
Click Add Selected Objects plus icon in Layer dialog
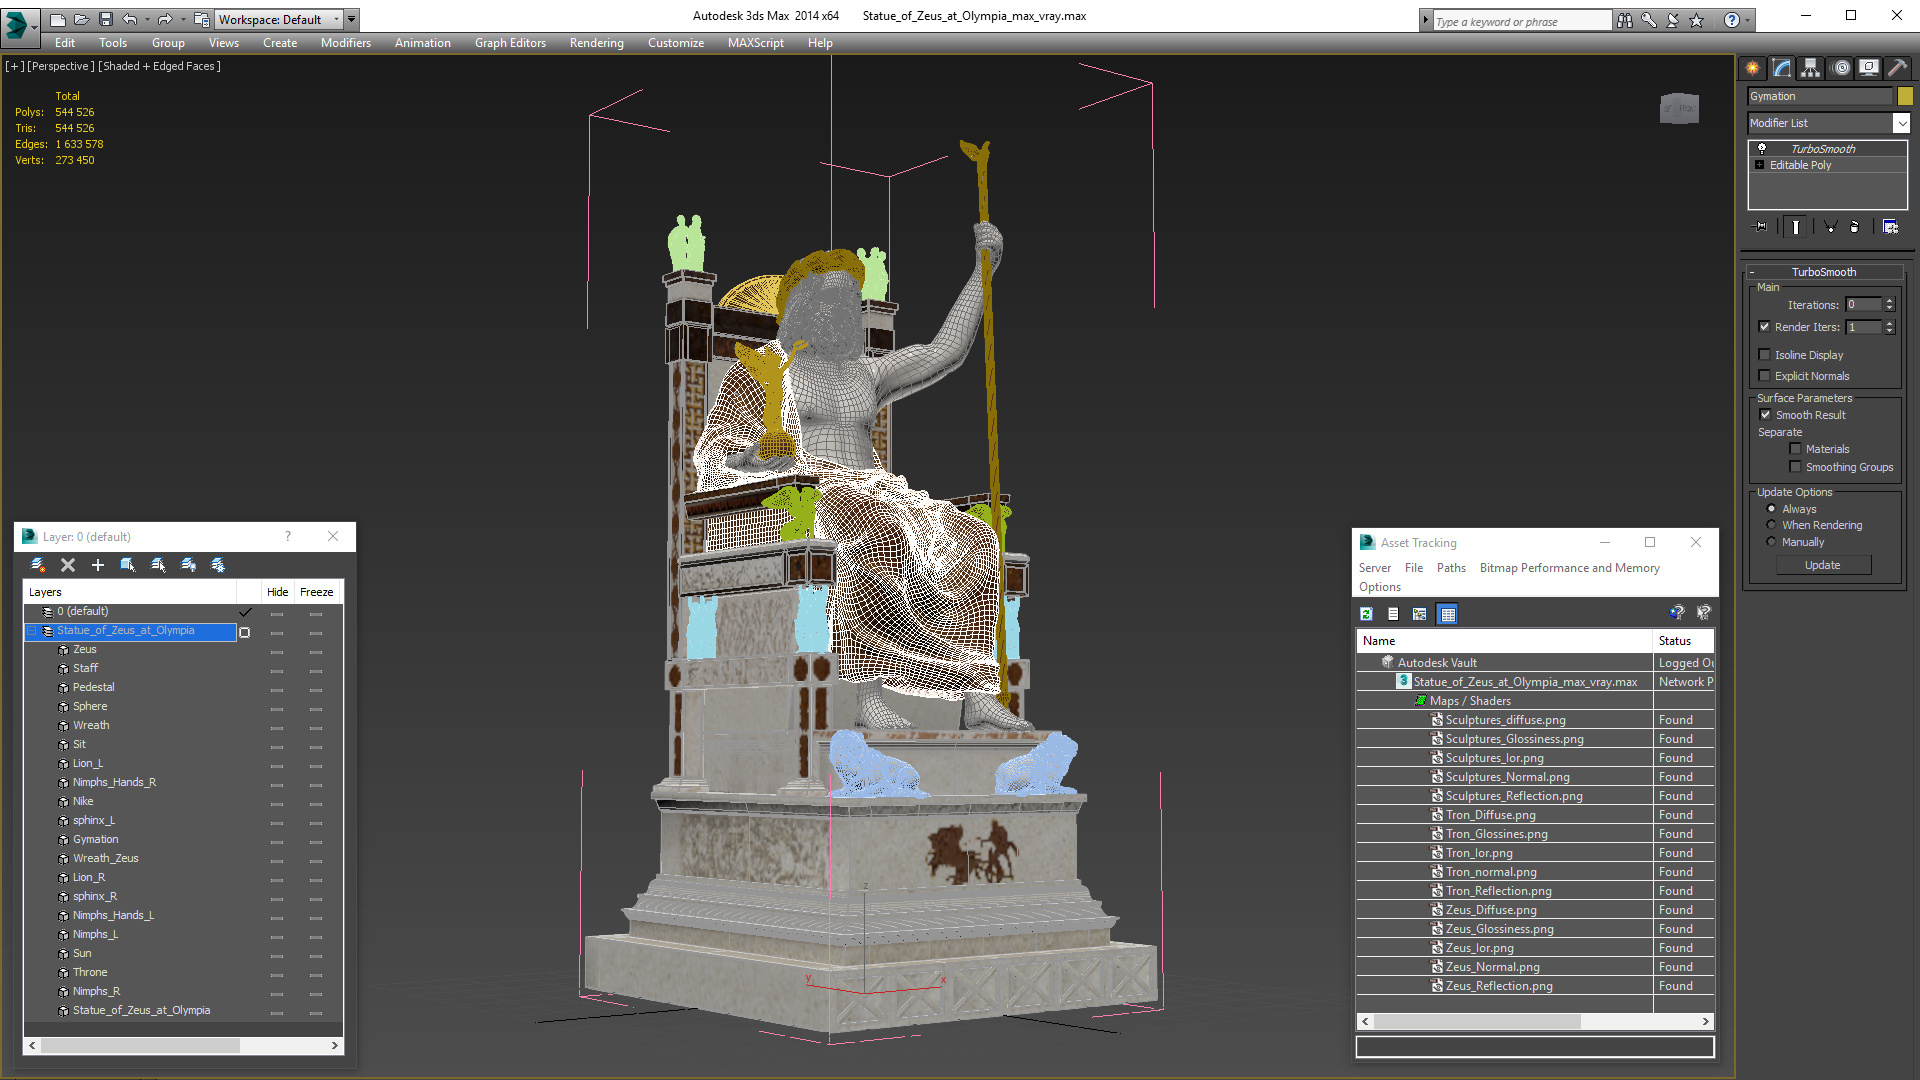(98, 565)
